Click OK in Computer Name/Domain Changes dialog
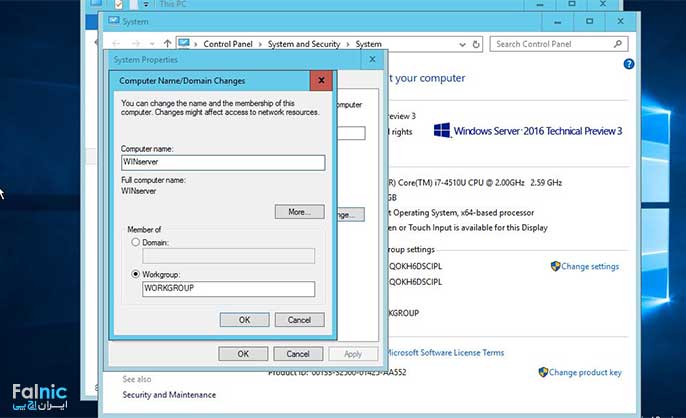Viewport: 686px width, 418px height. [x=244, y=320]
